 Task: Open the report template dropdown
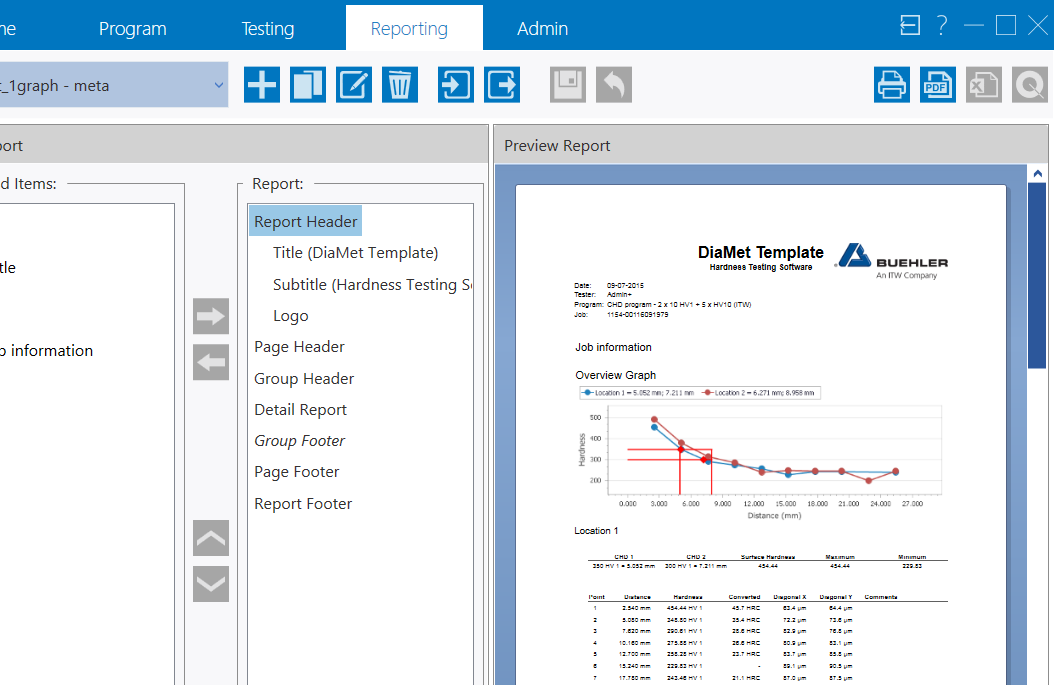coord(219,85)
